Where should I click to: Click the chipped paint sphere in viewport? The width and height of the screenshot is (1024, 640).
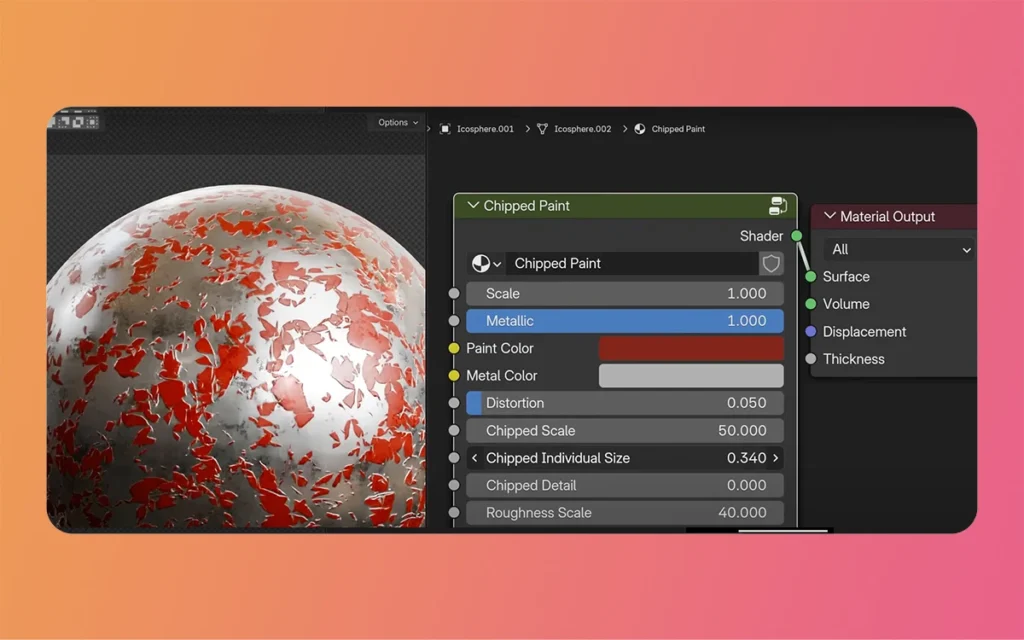(236, 356)
